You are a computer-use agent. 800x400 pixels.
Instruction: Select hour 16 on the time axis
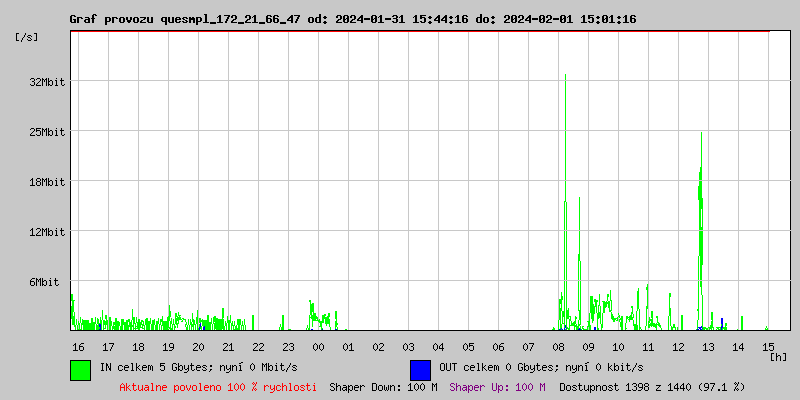[78, 347]
